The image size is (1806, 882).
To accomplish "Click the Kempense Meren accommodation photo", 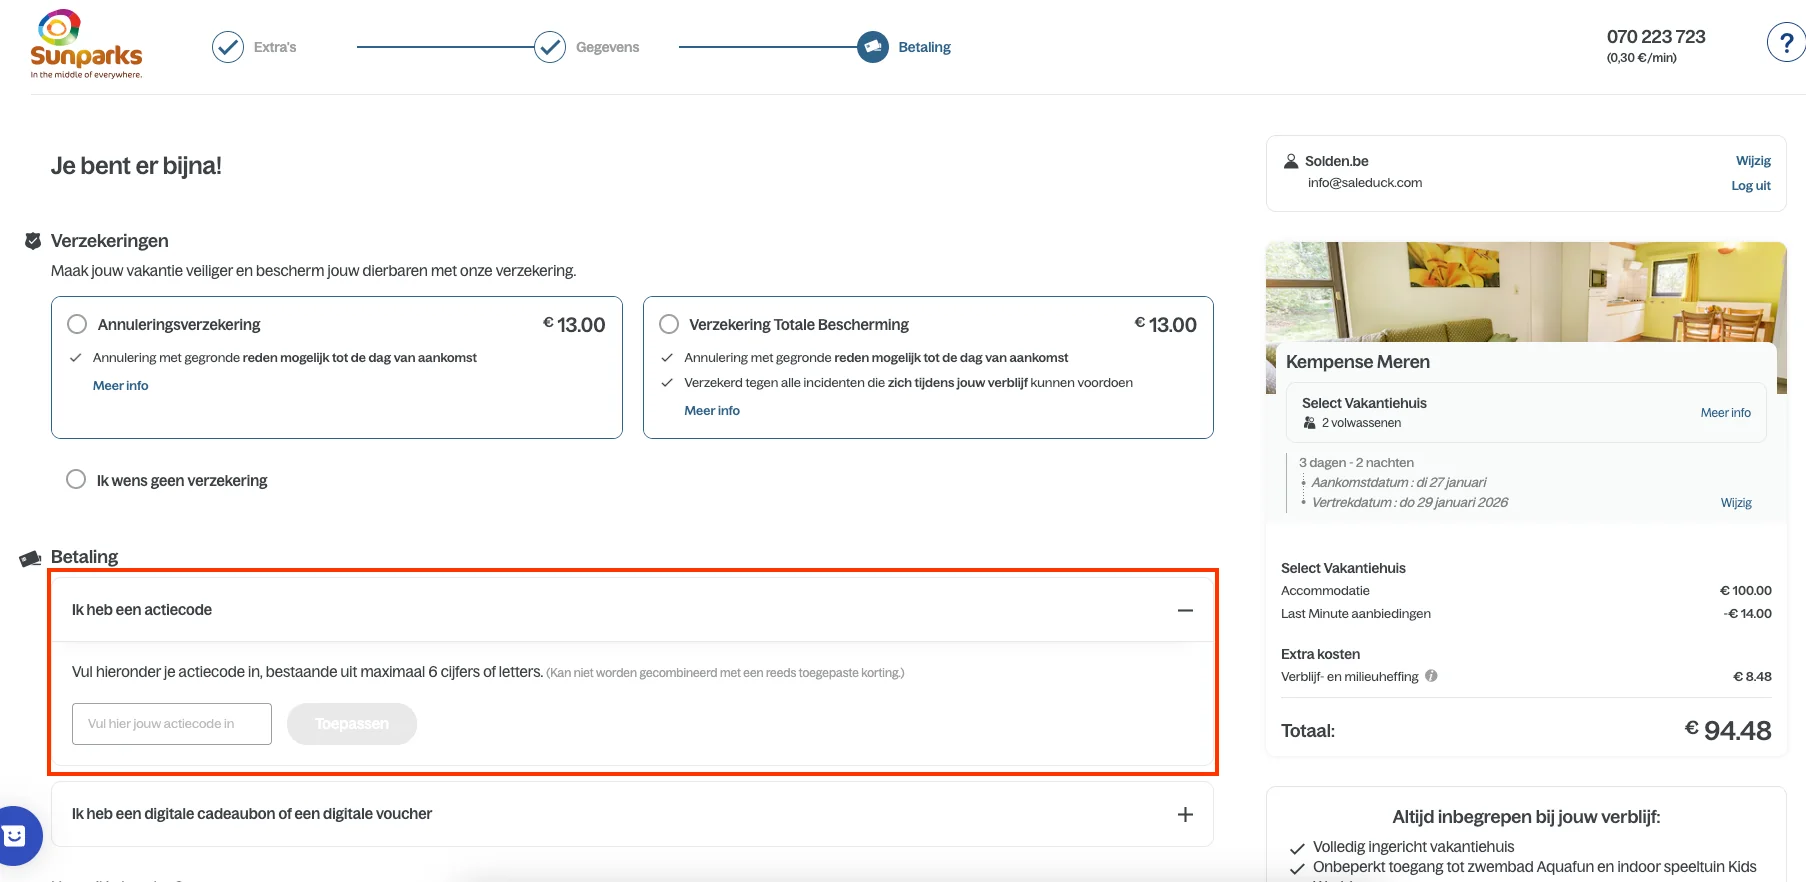I will point(1525,290).
